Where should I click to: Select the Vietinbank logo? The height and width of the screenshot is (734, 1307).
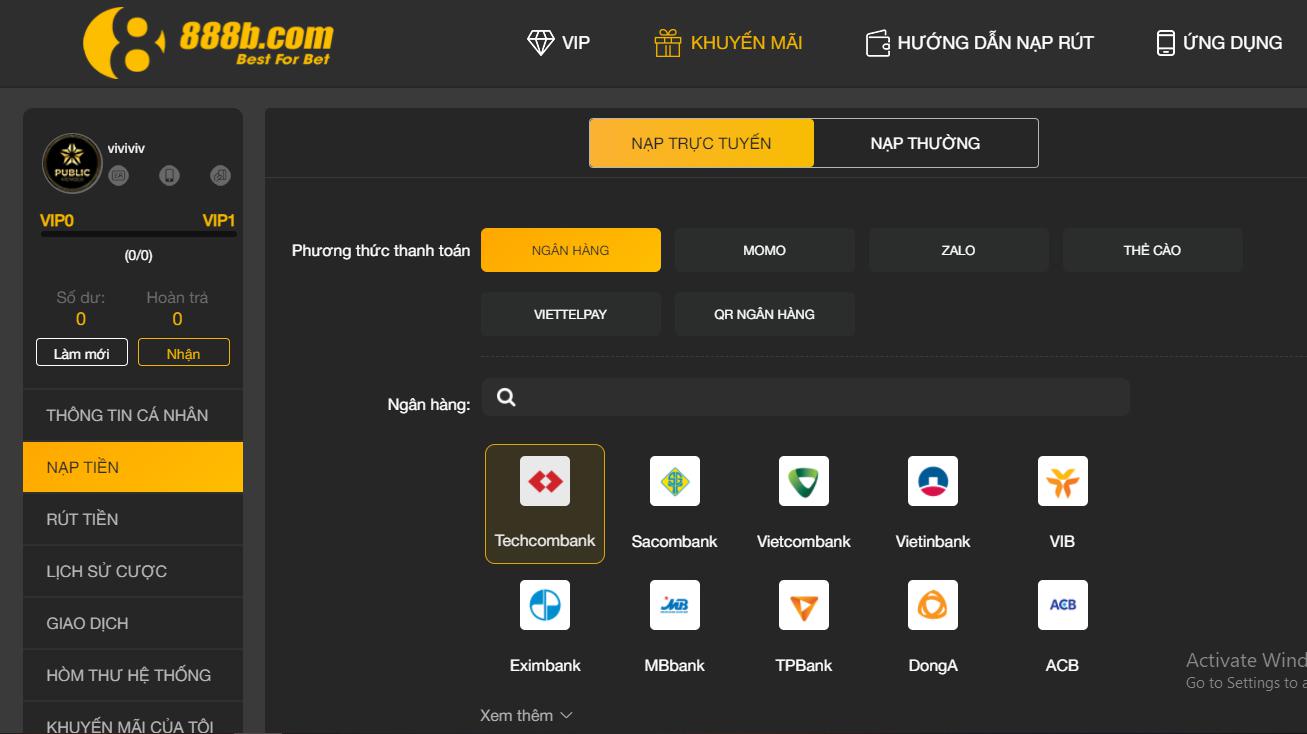click(933, 481)
